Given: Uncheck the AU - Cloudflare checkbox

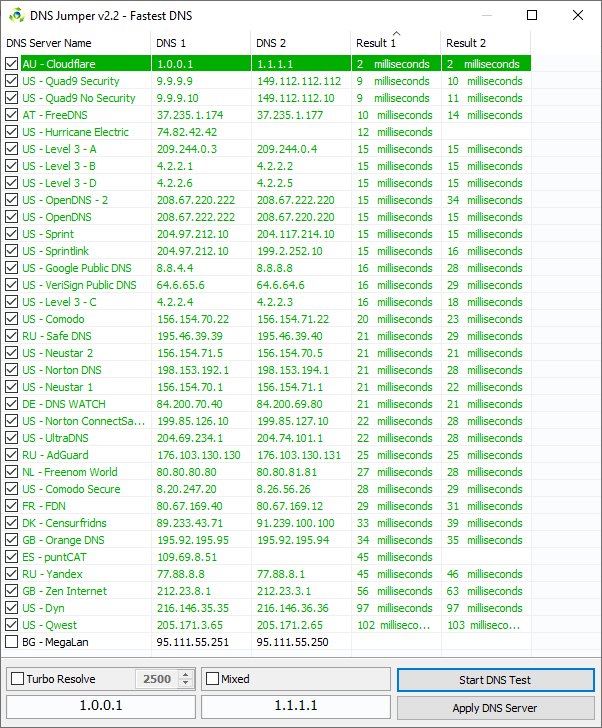Looking at the screenshot, I should click(12, 64).
